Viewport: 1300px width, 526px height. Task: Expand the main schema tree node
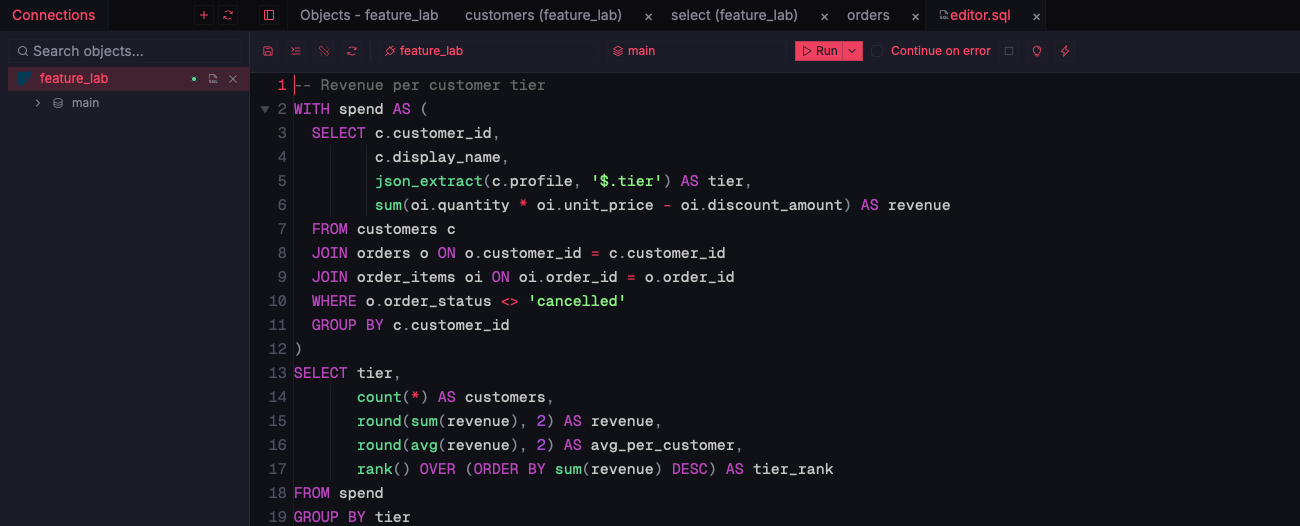[38, 103]
